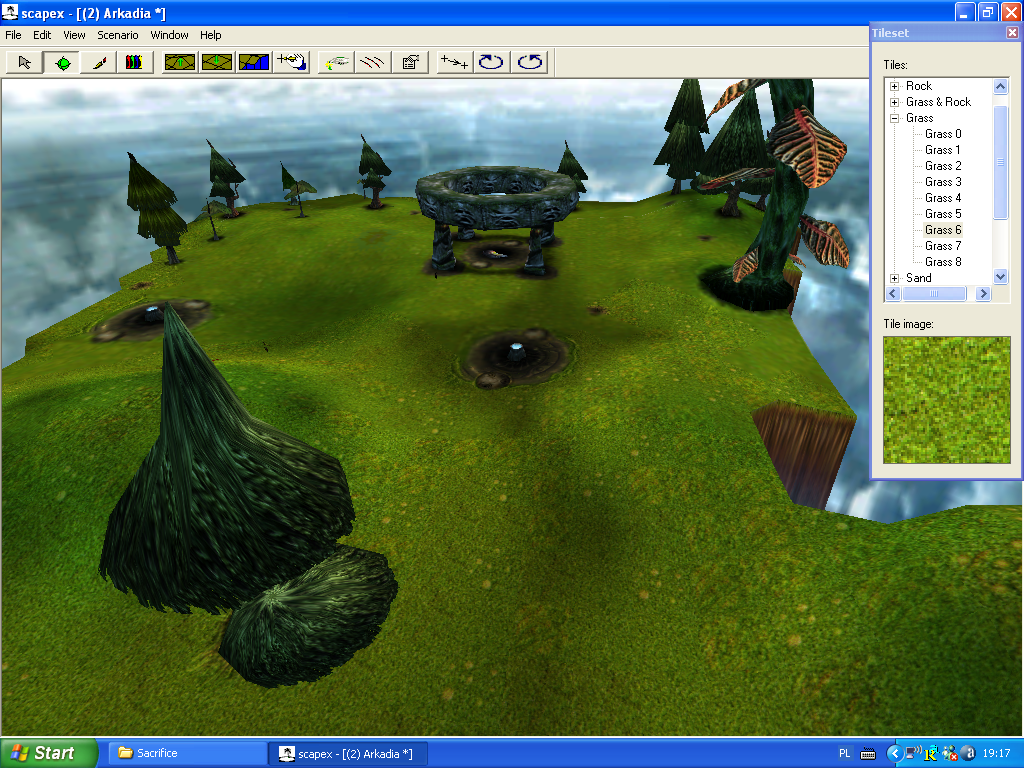
Task: Open the properties sheet icon
Action: pyautogui.click(x=410, y=63)
